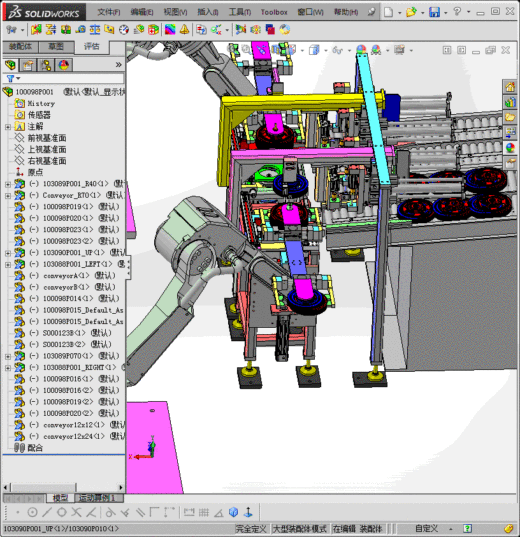
Task: Open the PropertyManager tab icon
Action: 28,64
